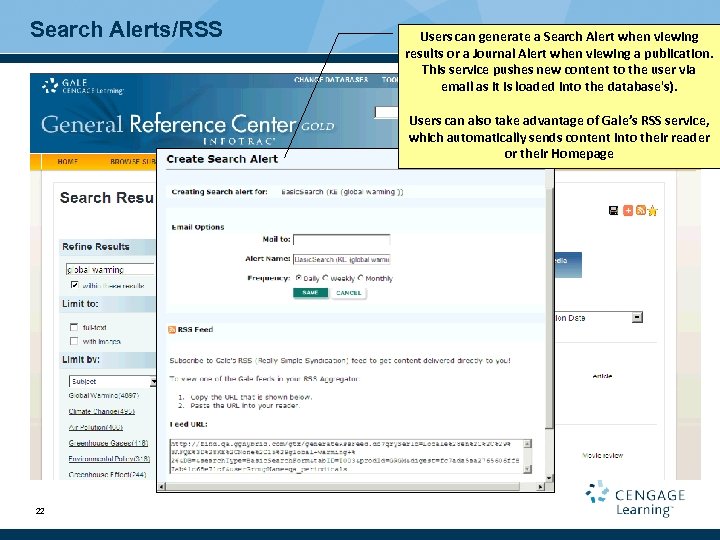Click the dialog scroll-left arrow

tap(162, 486)
